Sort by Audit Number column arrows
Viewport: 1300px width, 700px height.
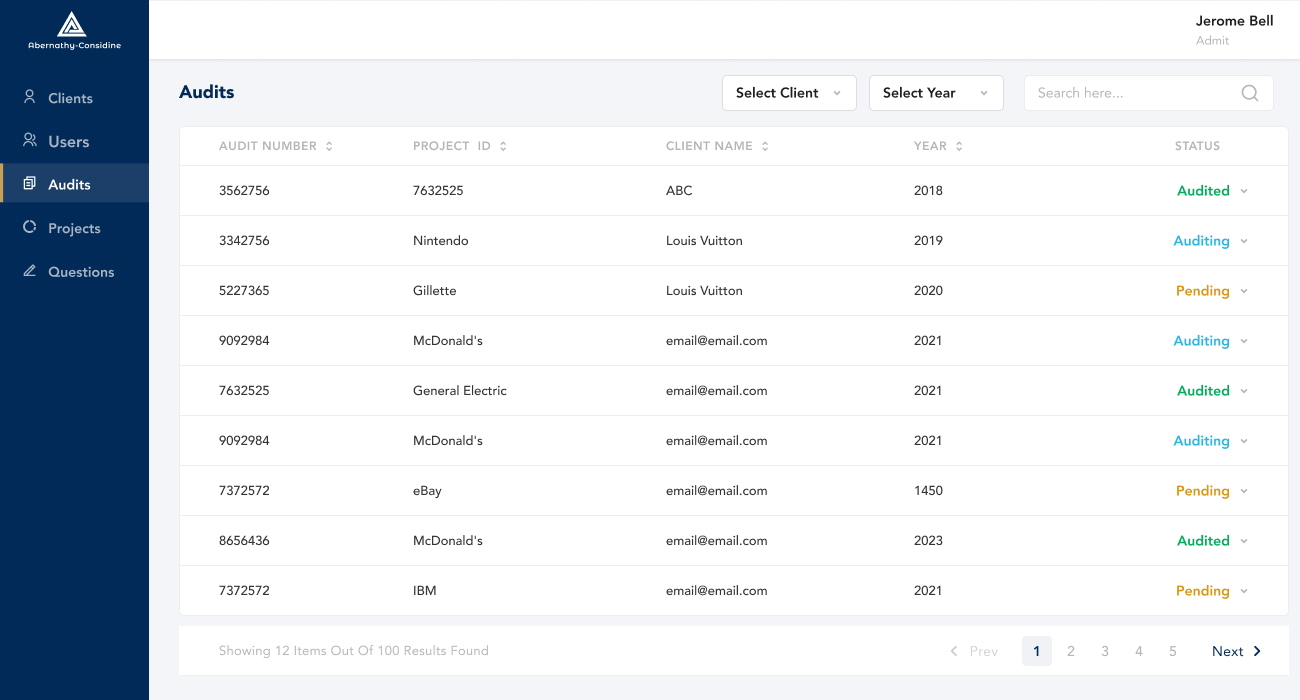(329, 146)
